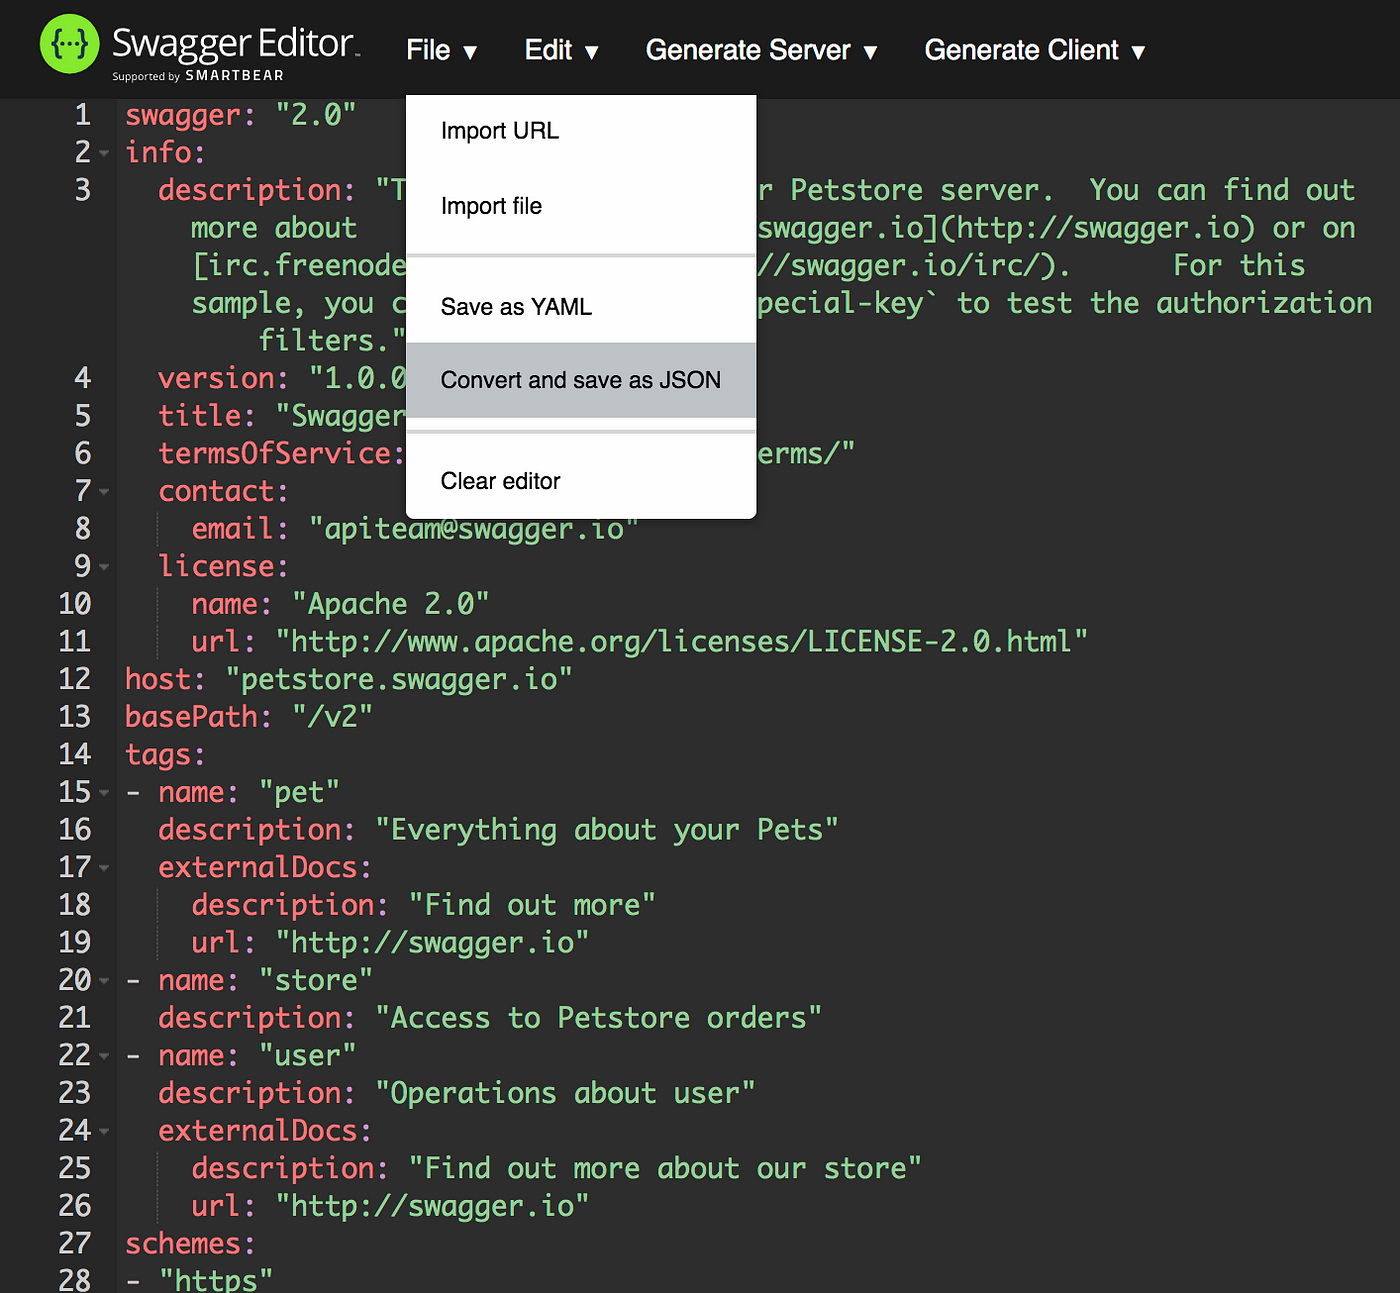Image resolution: width=1400 pixels, height=1293 pixels.
Task: Click the apache.org LICENSE-2.0.html URL
Action: [682, 641]
